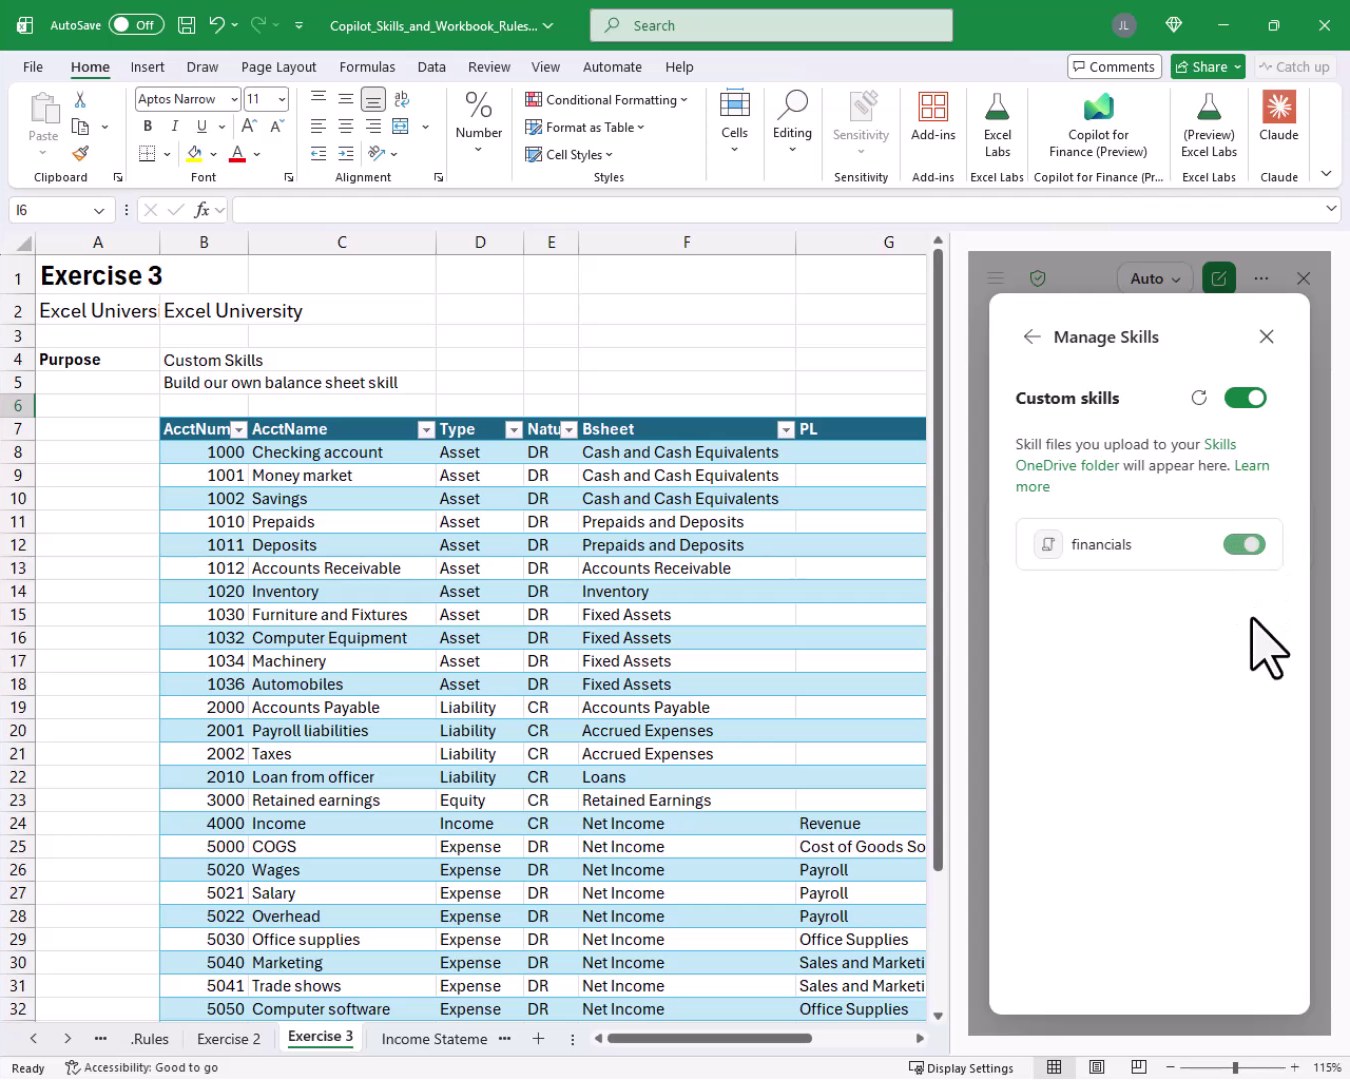Click the Save icon in title bar
The height and width of the screenshot is (1080, 1350).
tap(186, 25)
